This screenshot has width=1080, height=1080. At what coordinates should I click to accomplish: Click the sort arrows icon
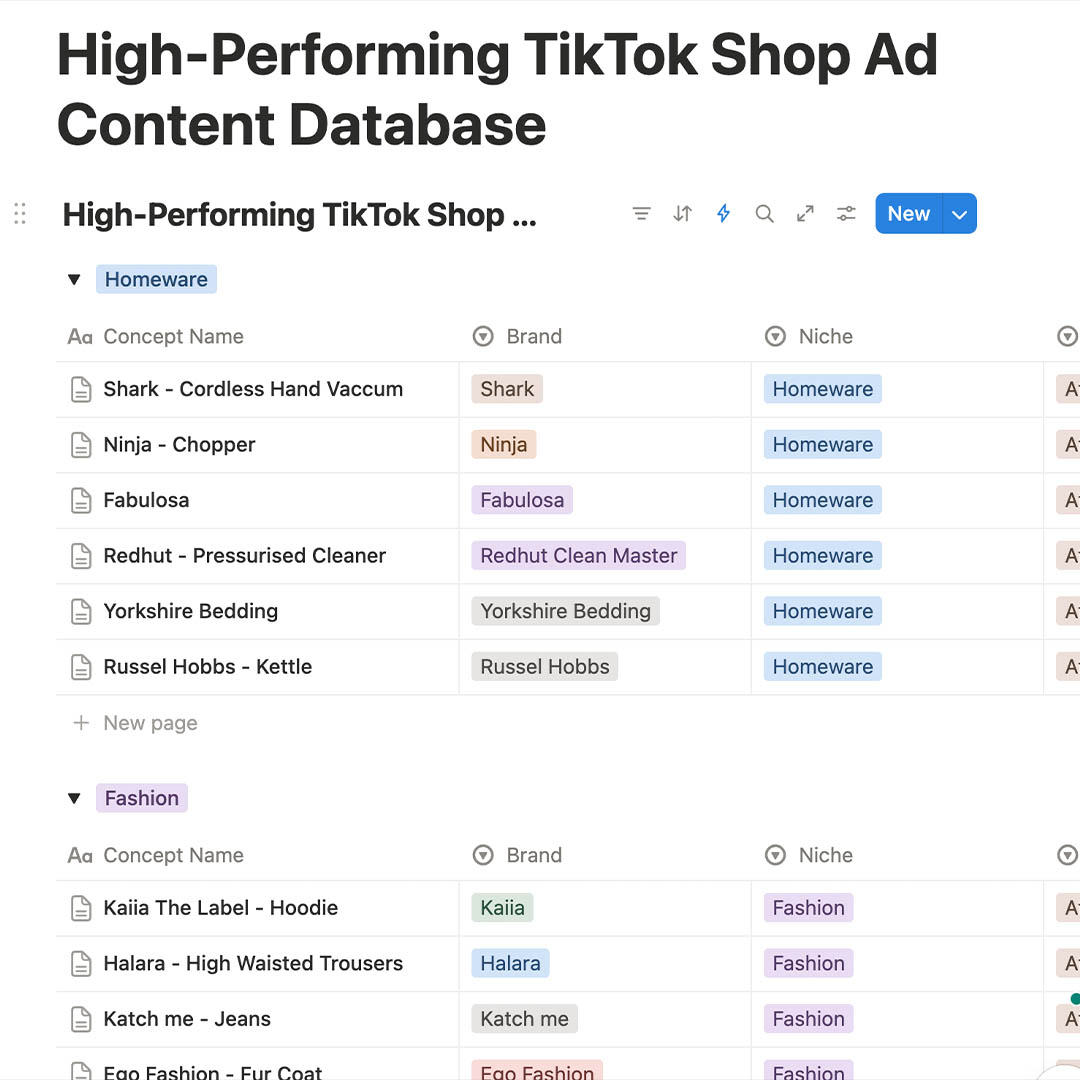[x=682, y=214]
